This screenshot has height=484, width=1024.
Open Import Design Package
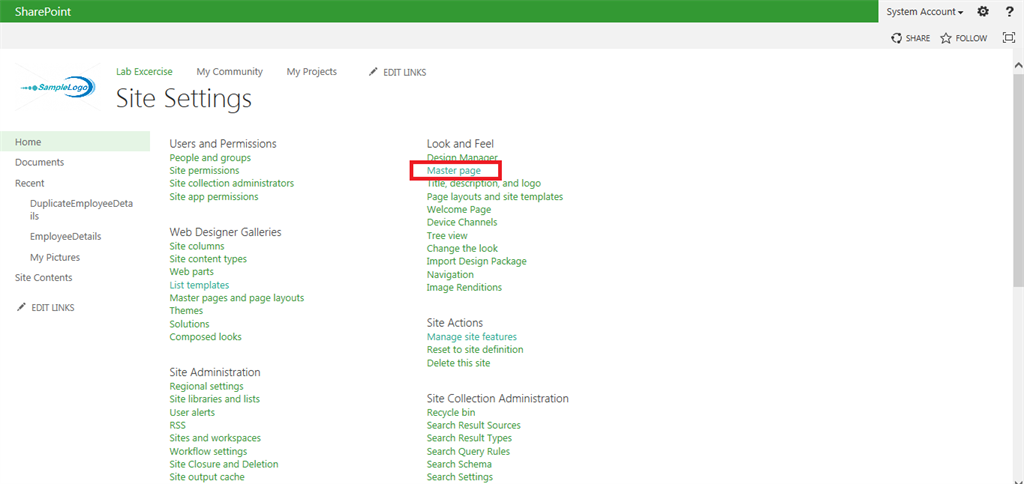[477, 261]
